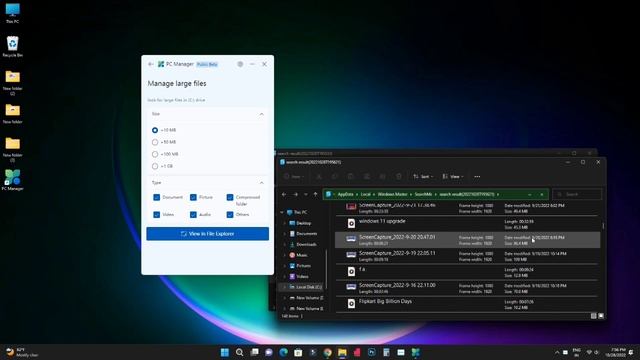640x360 pixels.
Task: Open Microsoft Edge from taskbar
Action: (x=283, y=352)
